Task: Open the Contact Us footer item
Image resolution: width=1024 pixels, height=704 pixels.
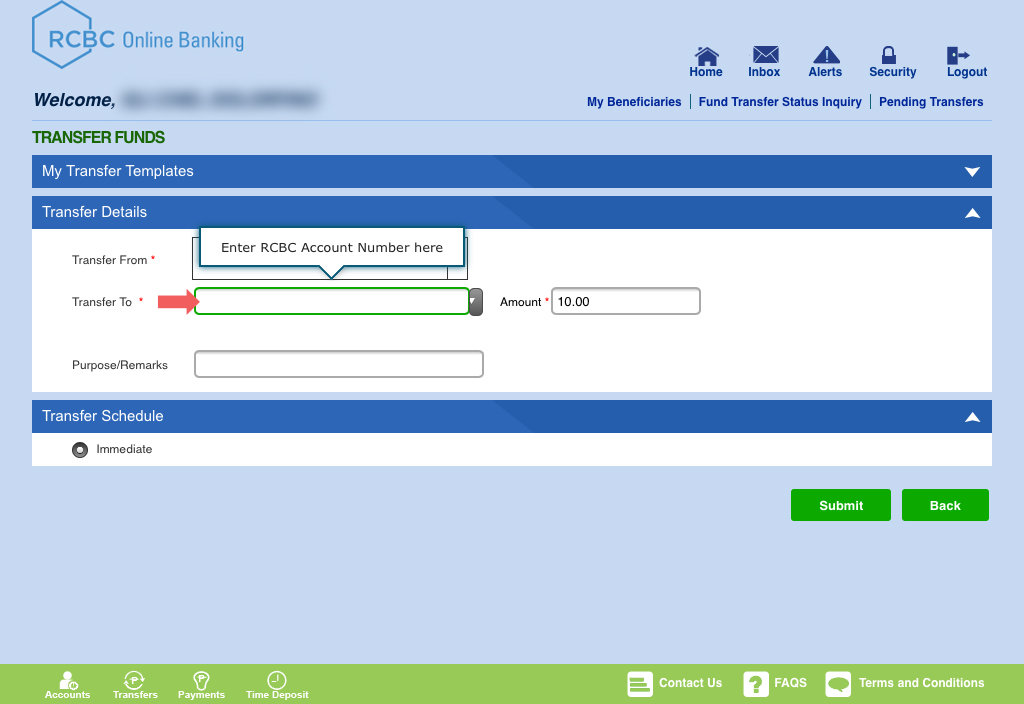Action: (675, 684)
